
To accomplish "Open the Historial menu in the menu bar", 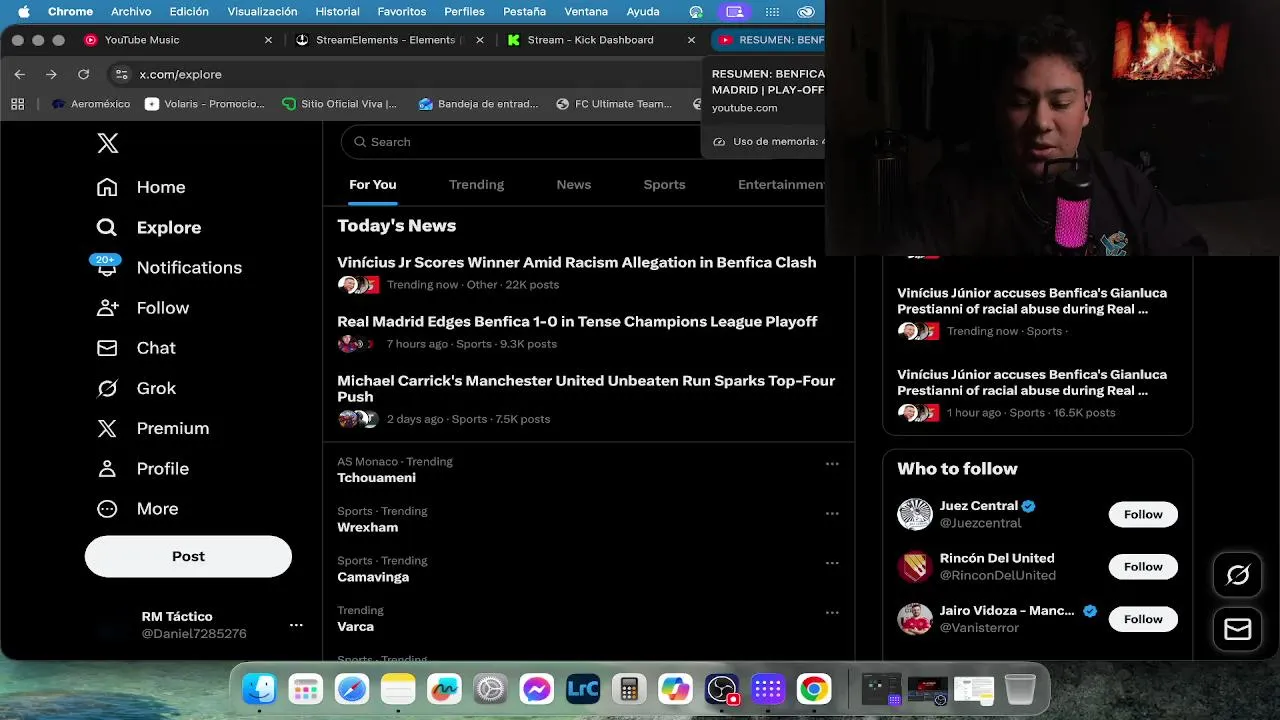I will [x=337, y=12].
